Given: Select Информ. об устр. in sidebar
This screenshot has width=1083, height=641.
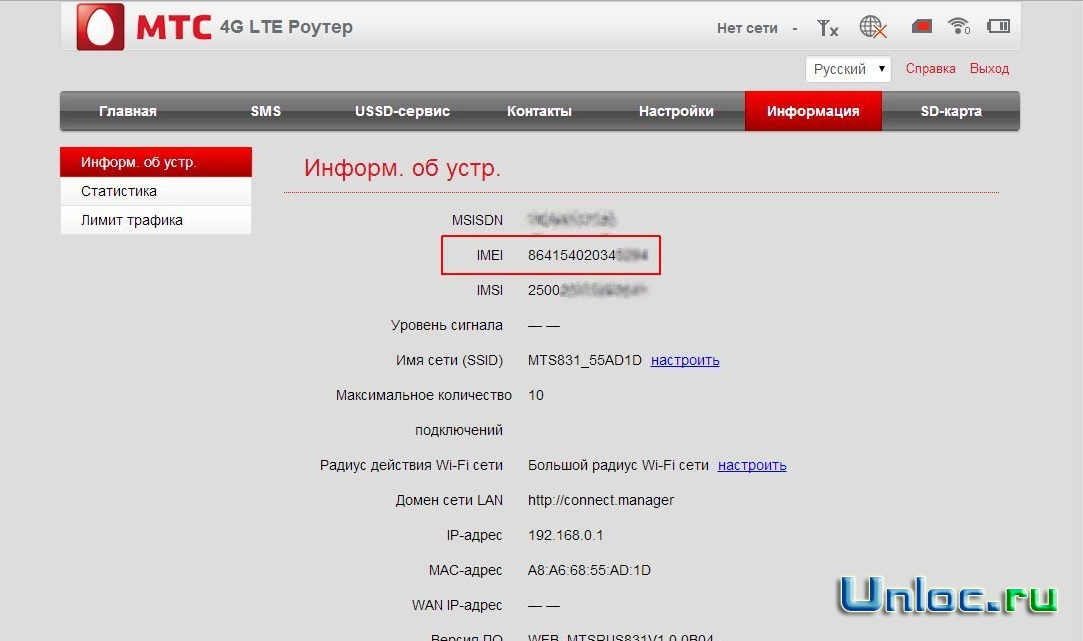Looking at the screenshot, I should 156,162.
